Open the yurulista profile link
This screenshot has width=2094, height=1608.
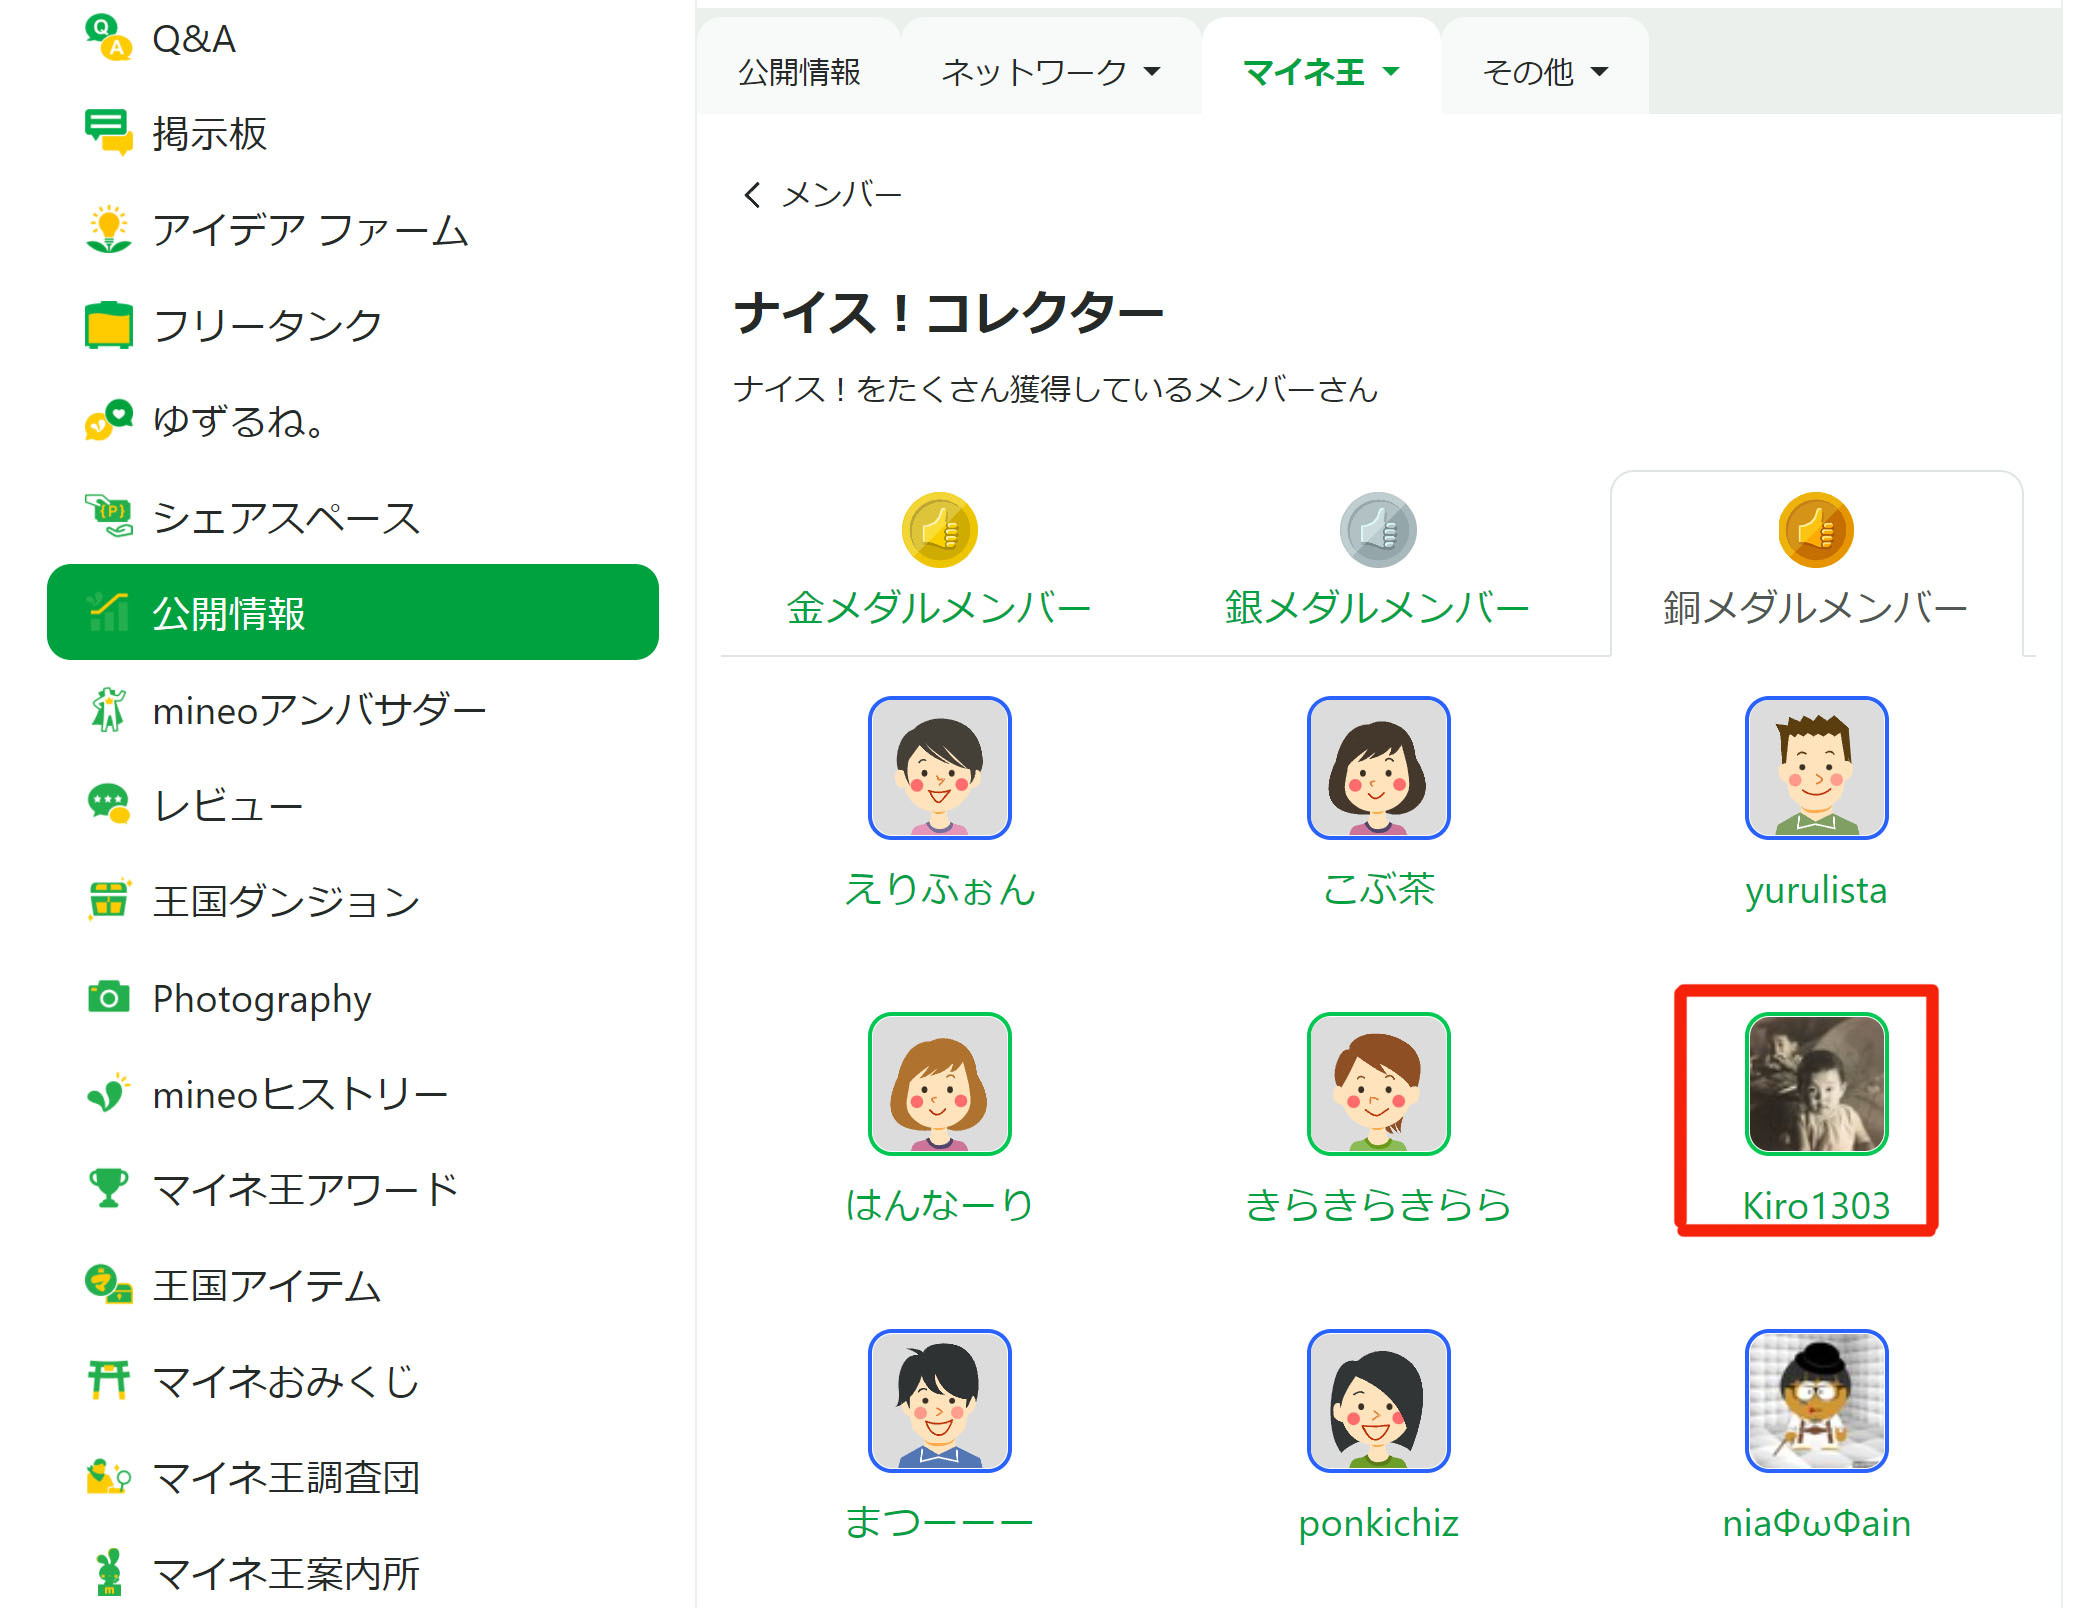[x=1815, y=889]
